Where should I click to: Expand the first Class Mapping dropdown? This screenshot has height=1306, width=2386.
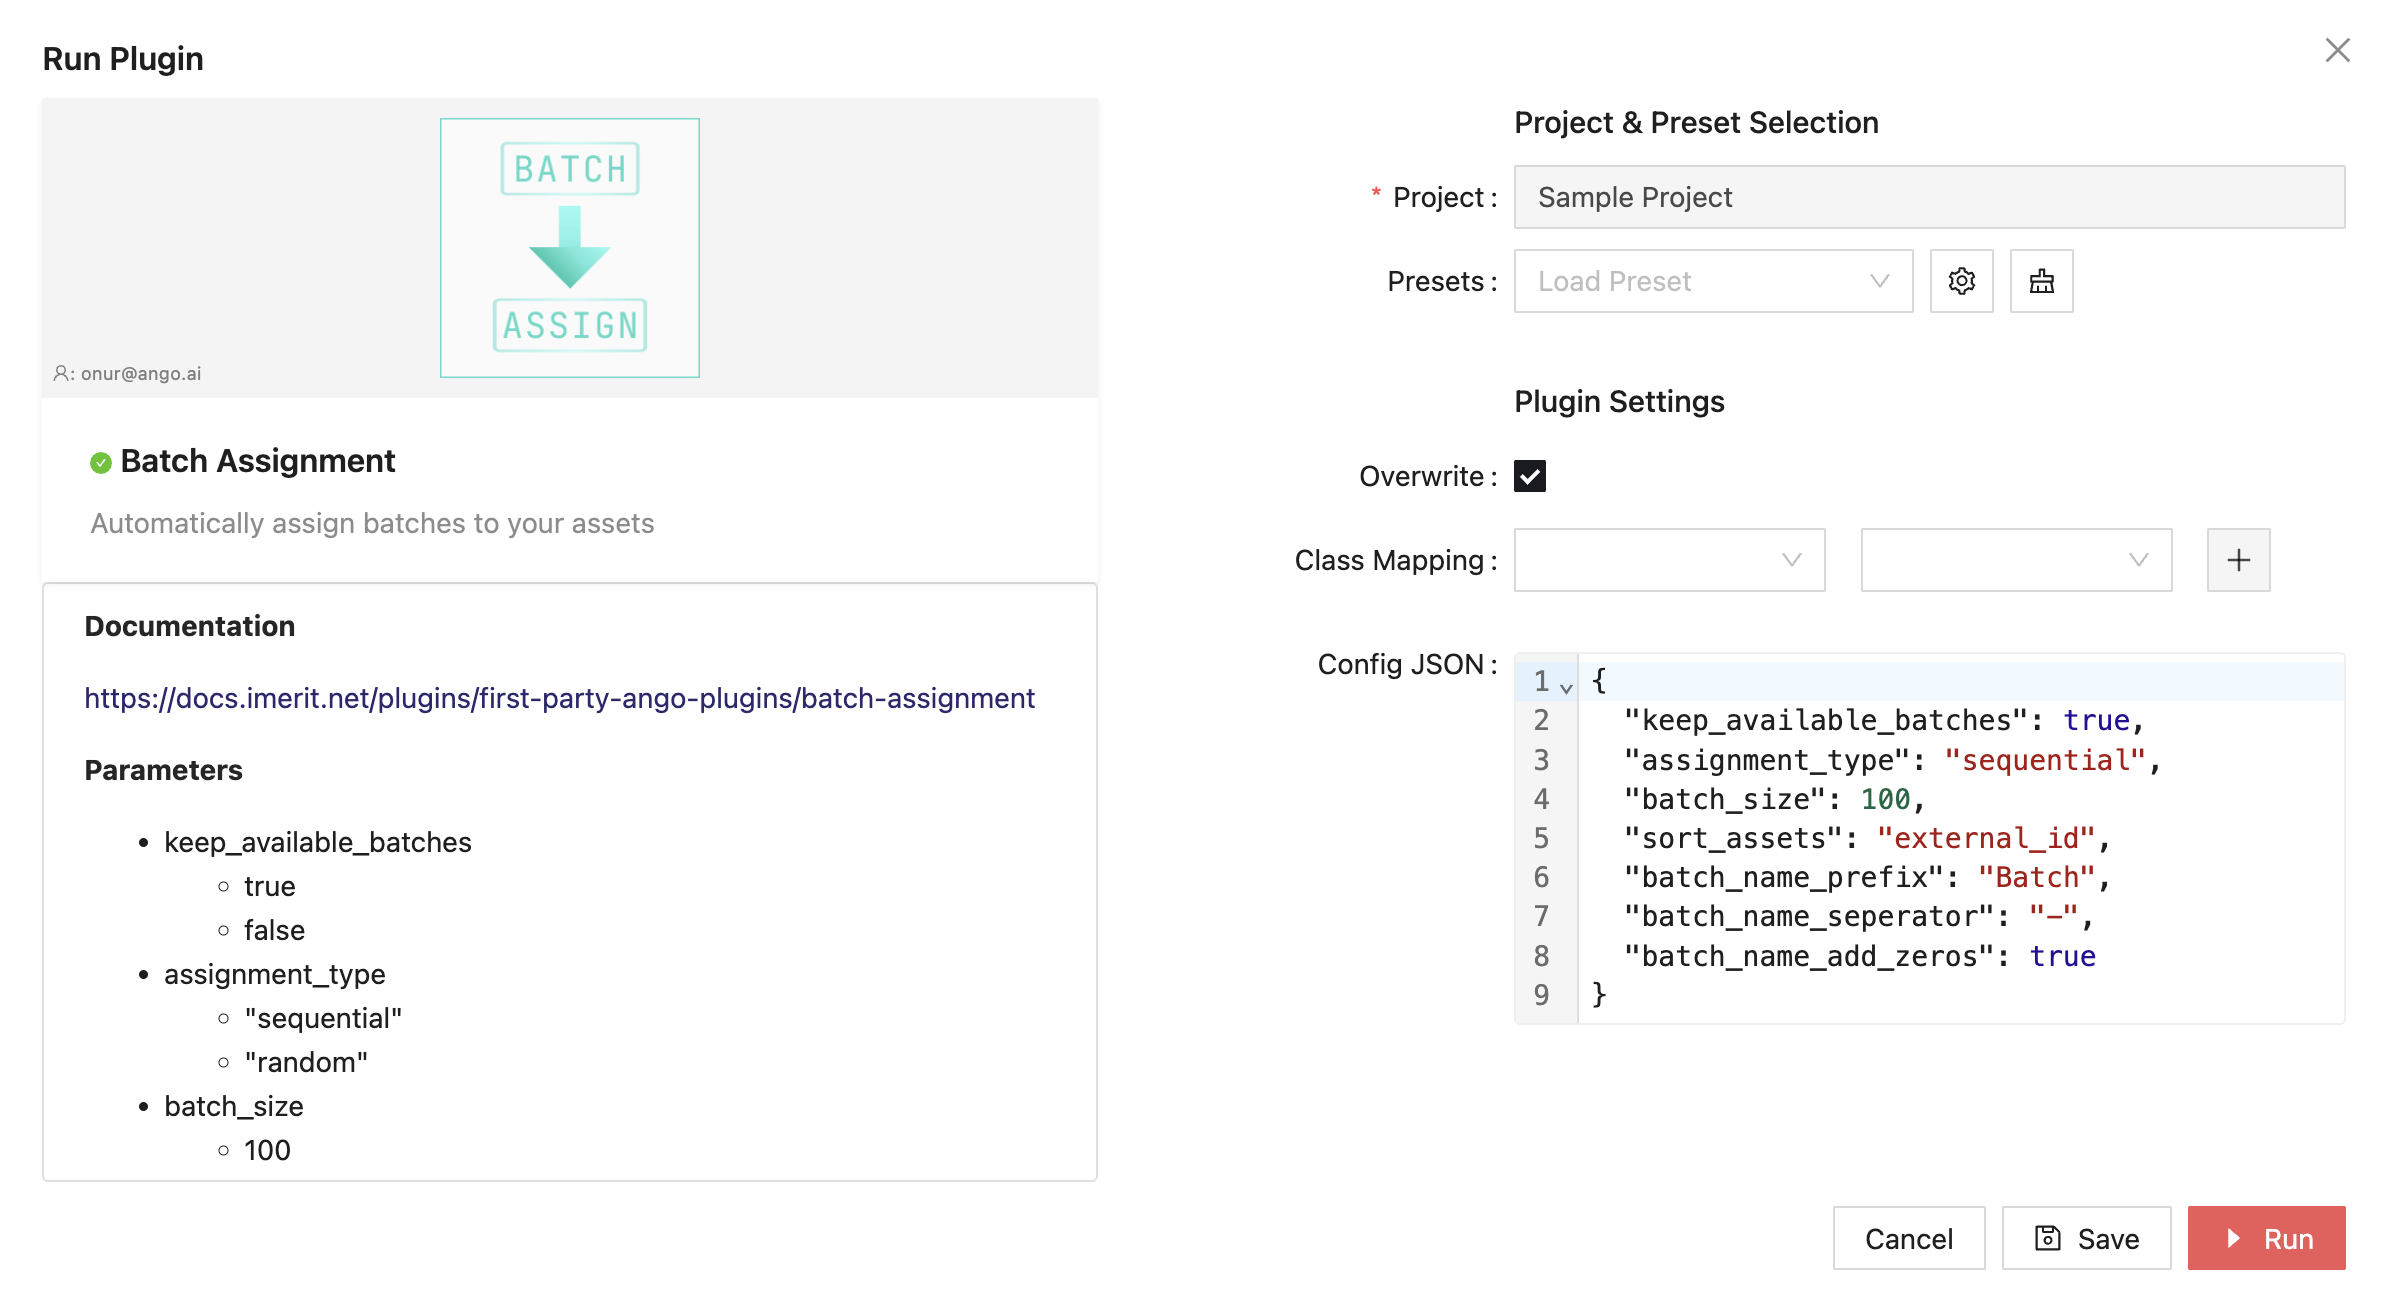pos(1668,560)
